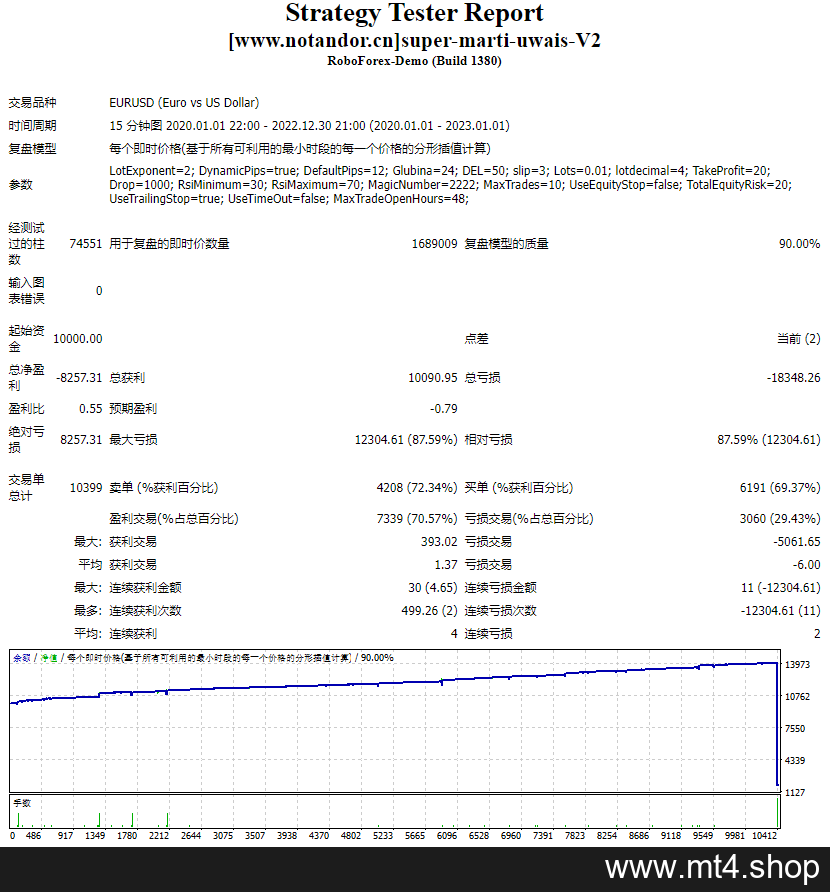The width and height of the screenshot is (830, 892).
Task: Click the 用于复盘的即时价数量 label
Action: [x=170, y=244]
